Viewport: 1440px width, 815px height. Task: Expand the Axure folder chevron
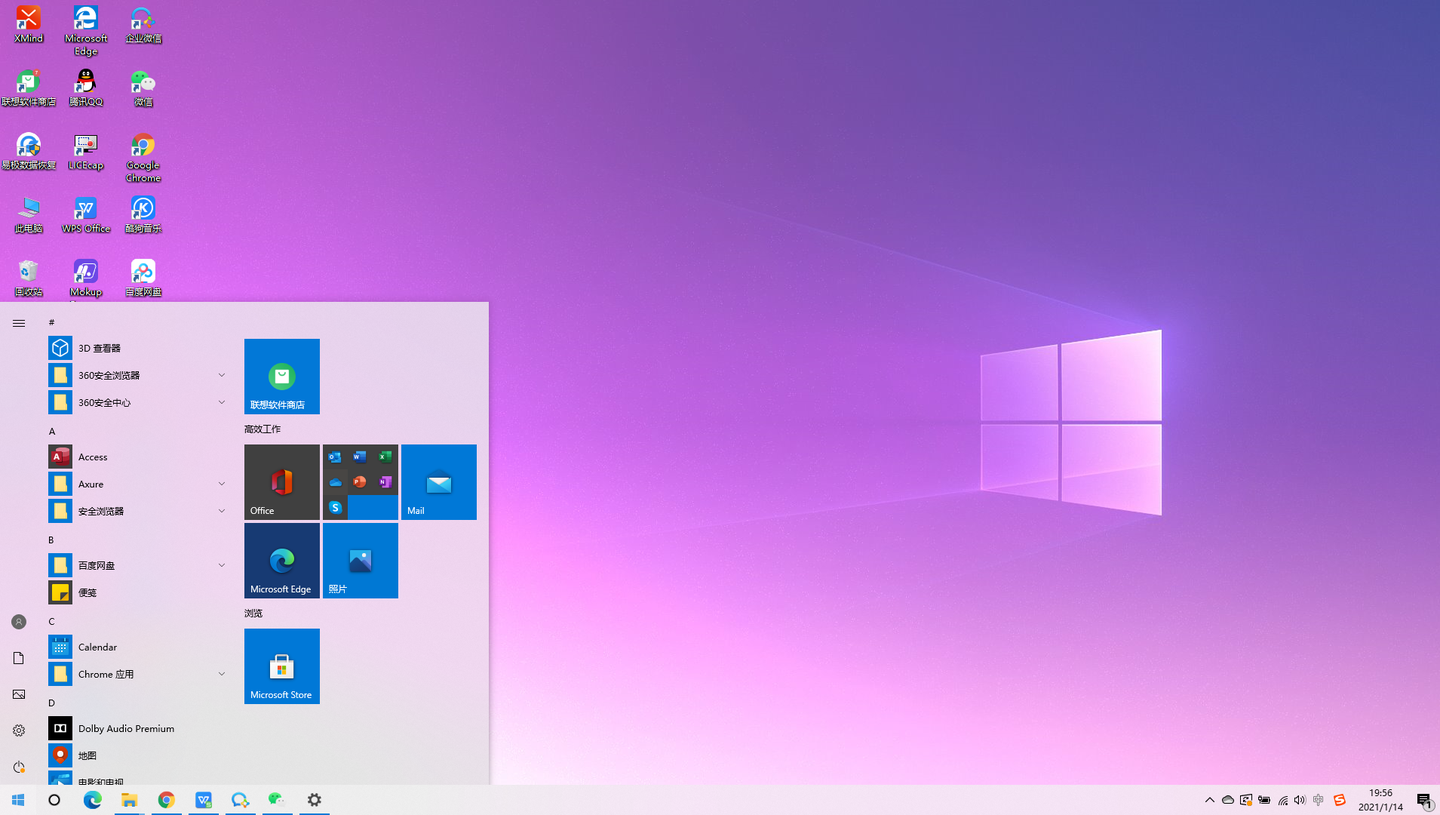pos(221,483)
